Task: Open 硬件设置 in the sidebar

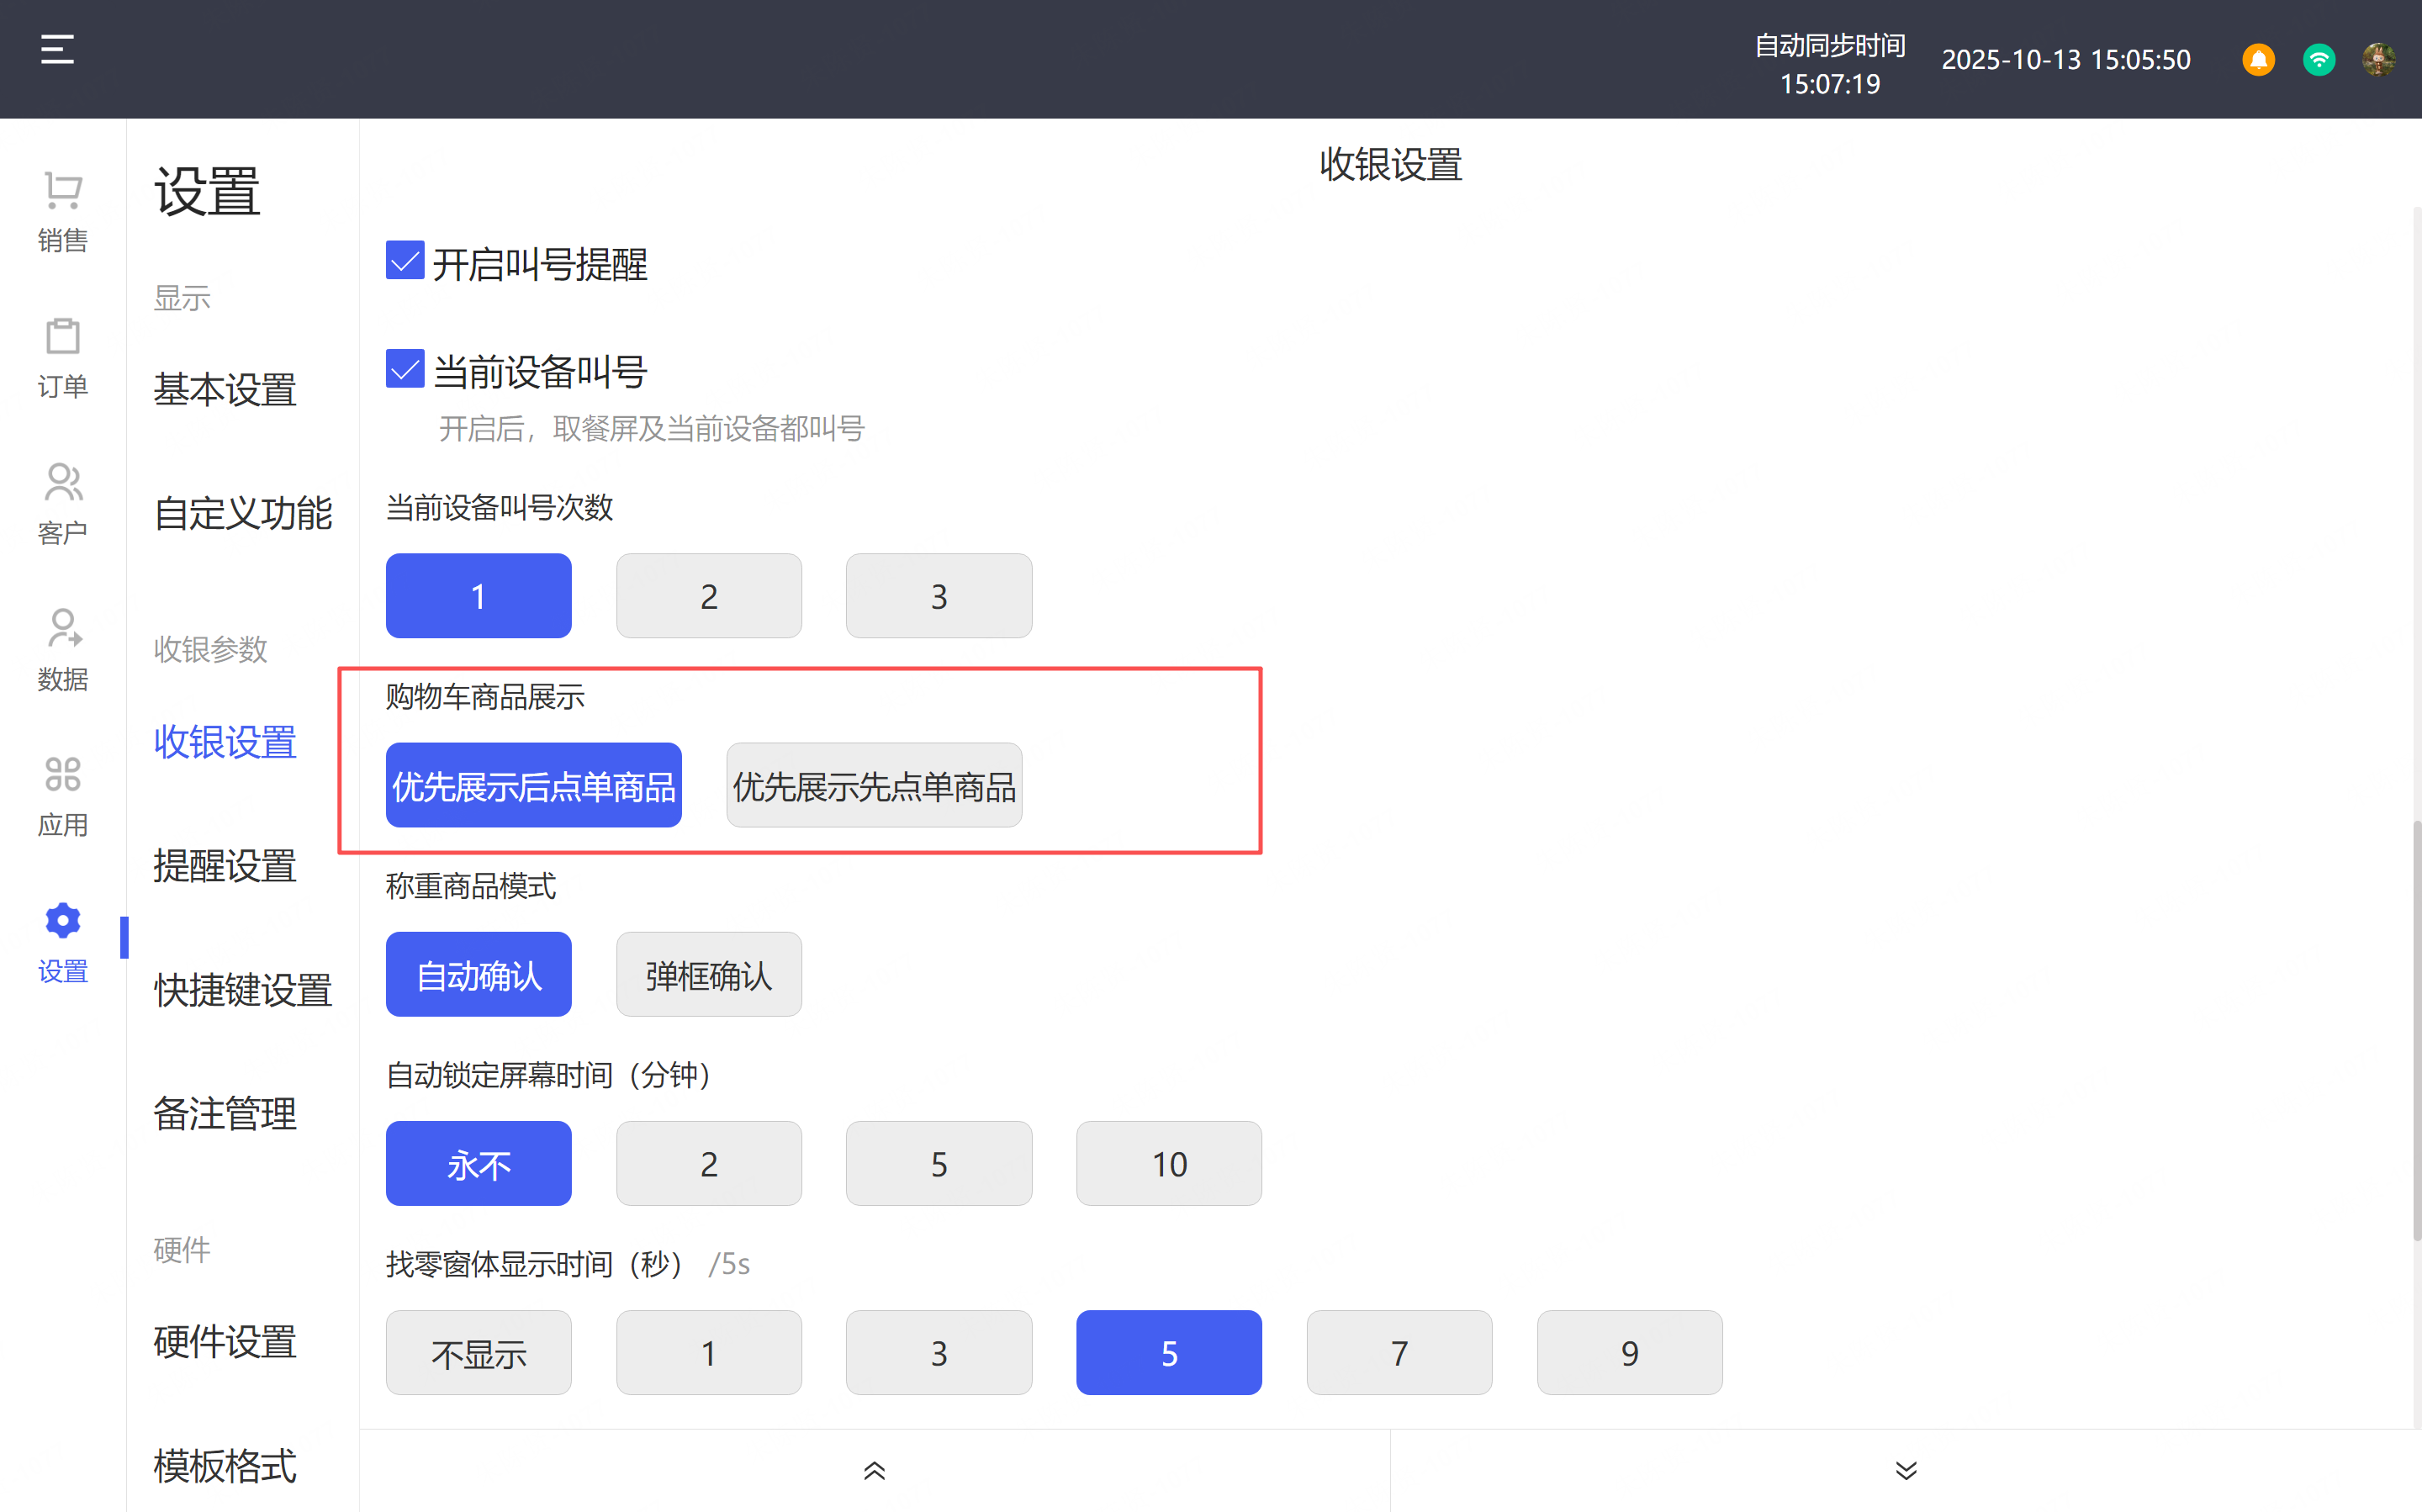Action: 225,1342
